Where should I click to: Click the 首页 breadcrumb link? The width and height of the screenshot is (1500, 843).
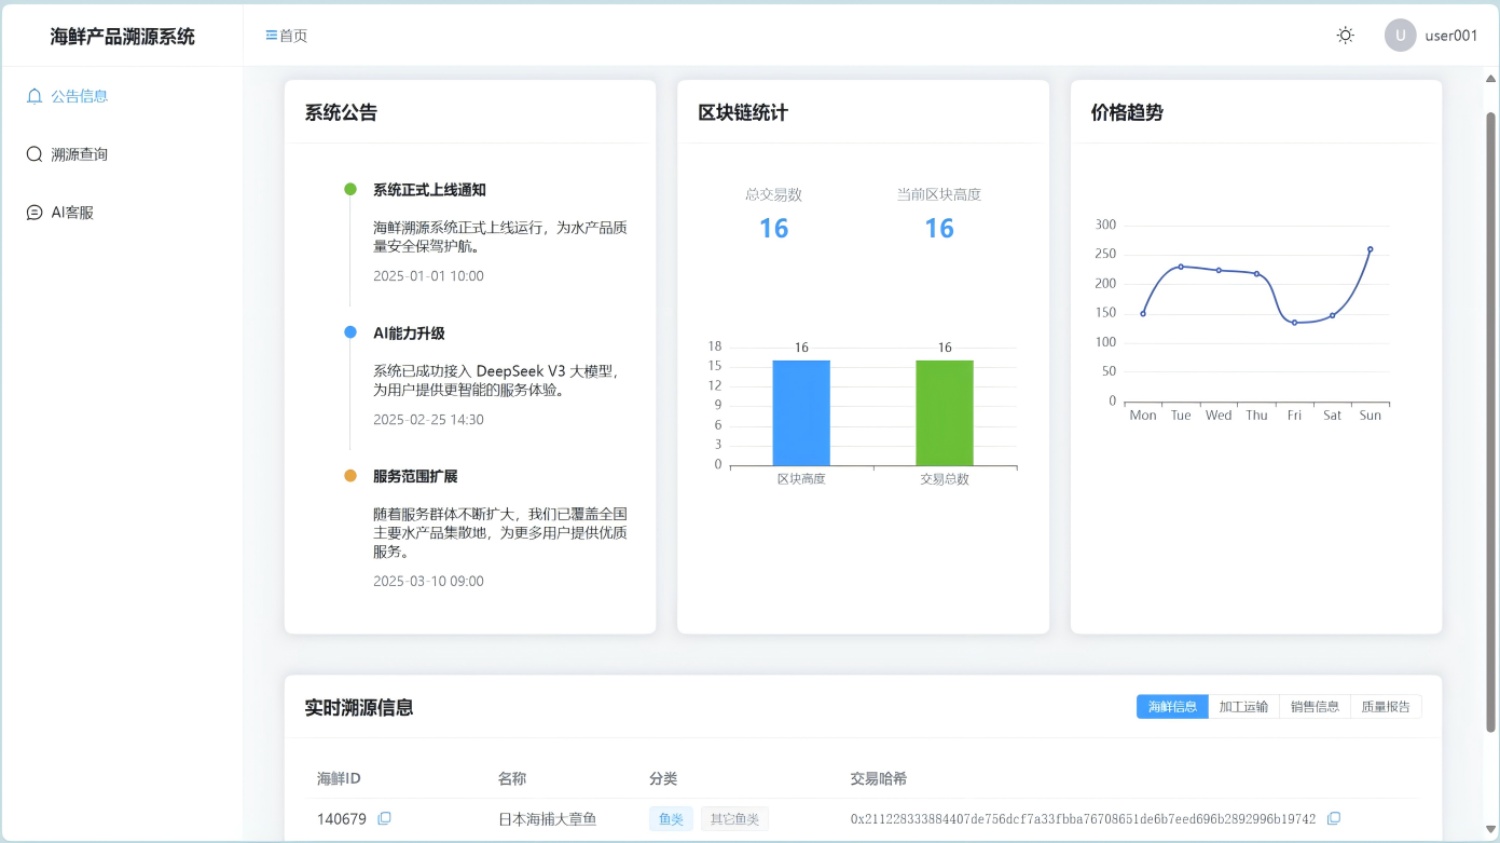pyautogui.click(x=293, y=36)
